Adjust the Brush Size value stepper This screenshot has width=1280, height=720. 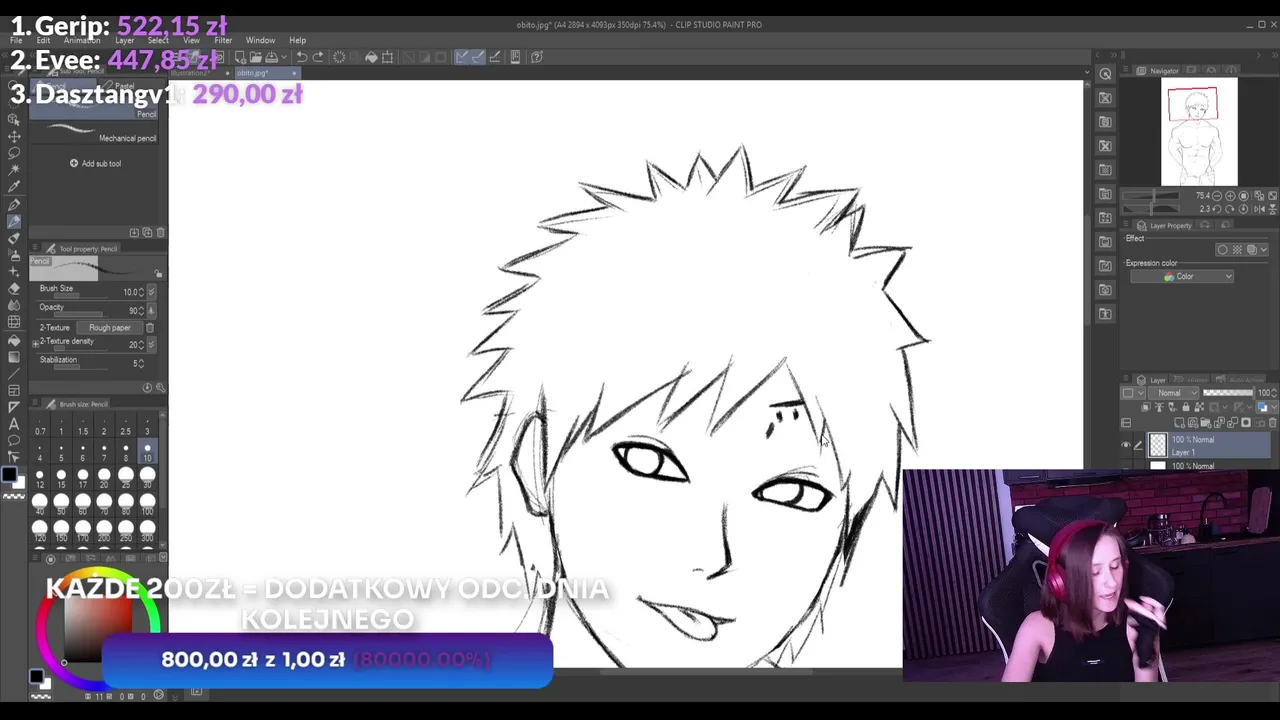point(142,292)
